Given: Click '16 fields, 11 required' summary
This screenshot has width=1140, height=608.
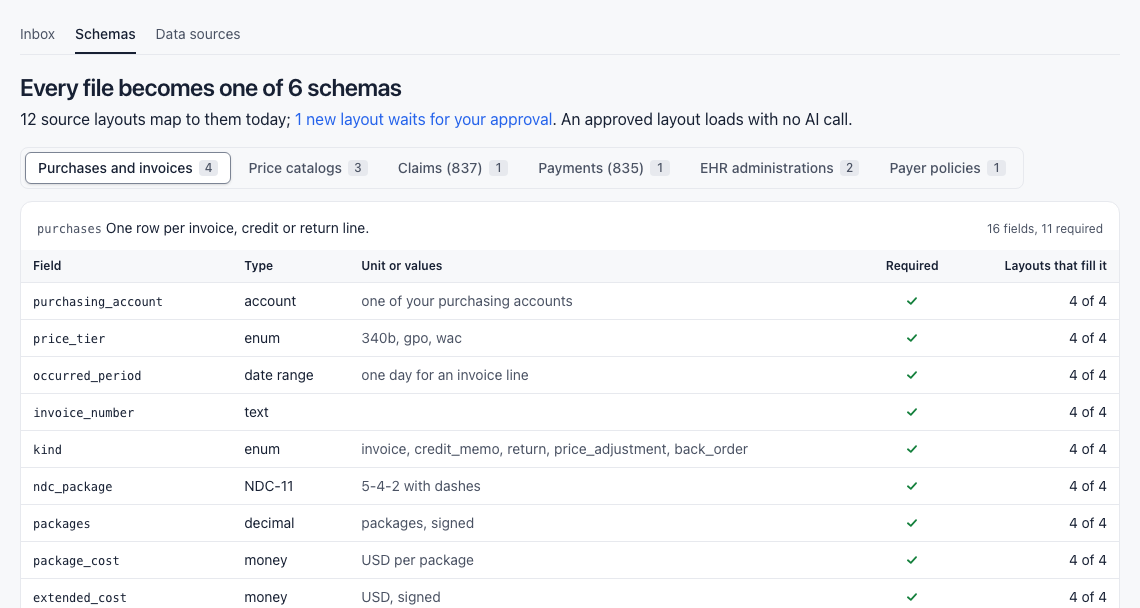Looking at the screenshot, I should [x=1045, y=228].
